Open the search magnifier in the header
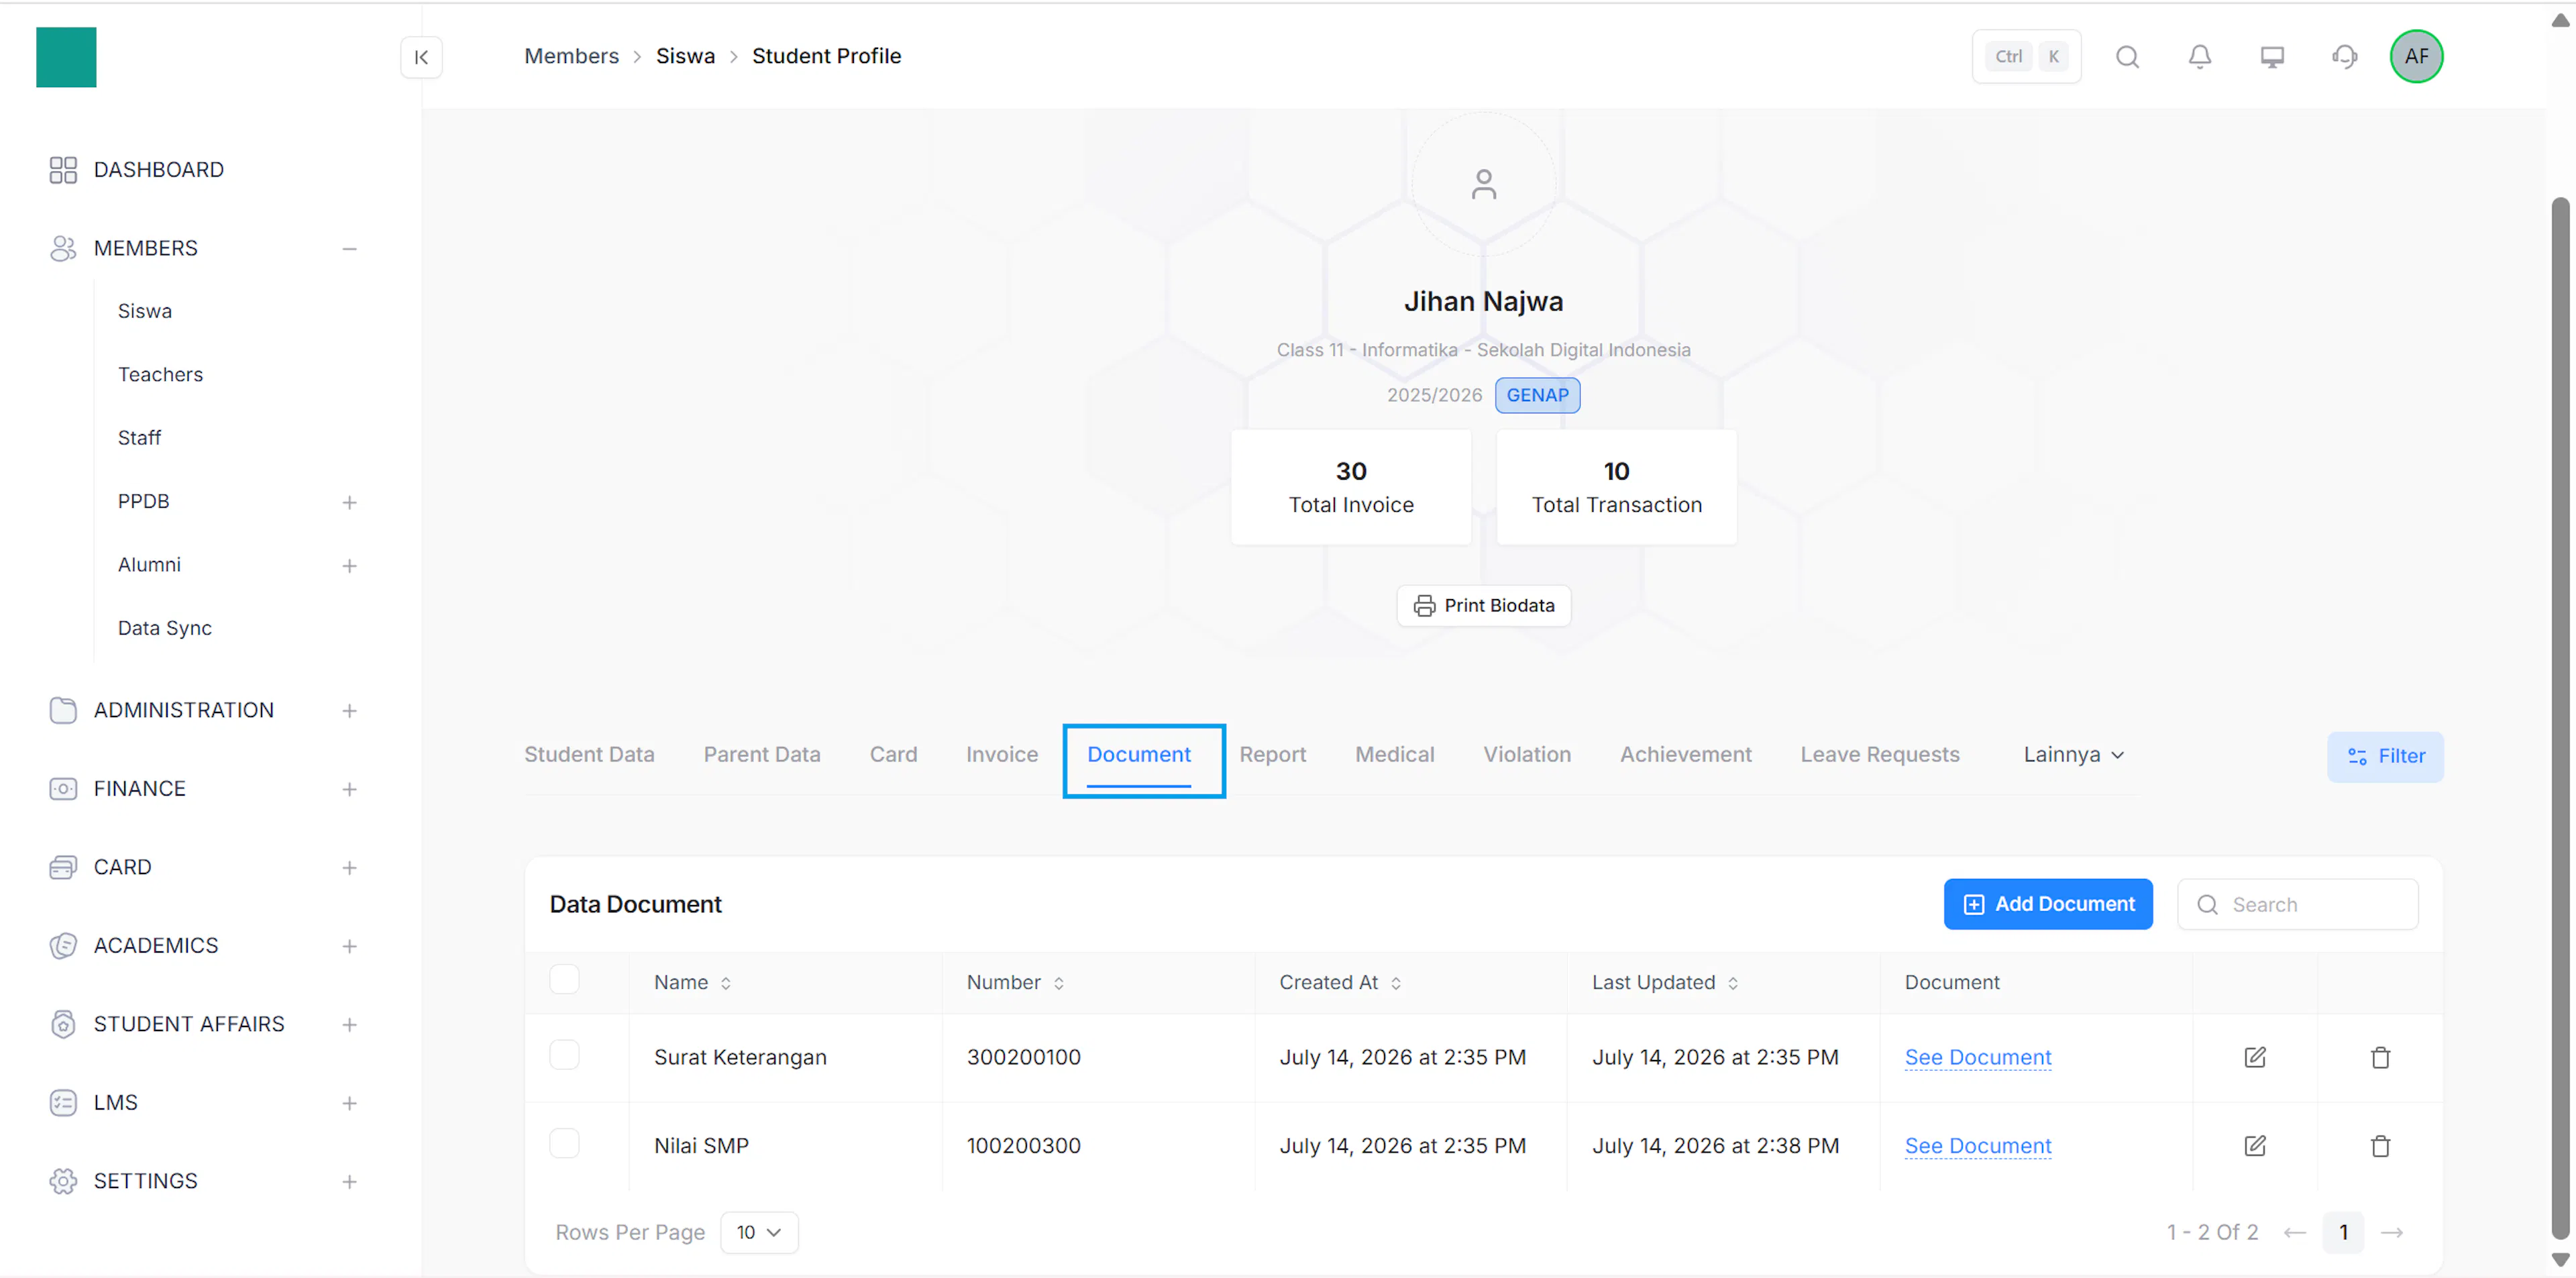 click(2127, 57)
